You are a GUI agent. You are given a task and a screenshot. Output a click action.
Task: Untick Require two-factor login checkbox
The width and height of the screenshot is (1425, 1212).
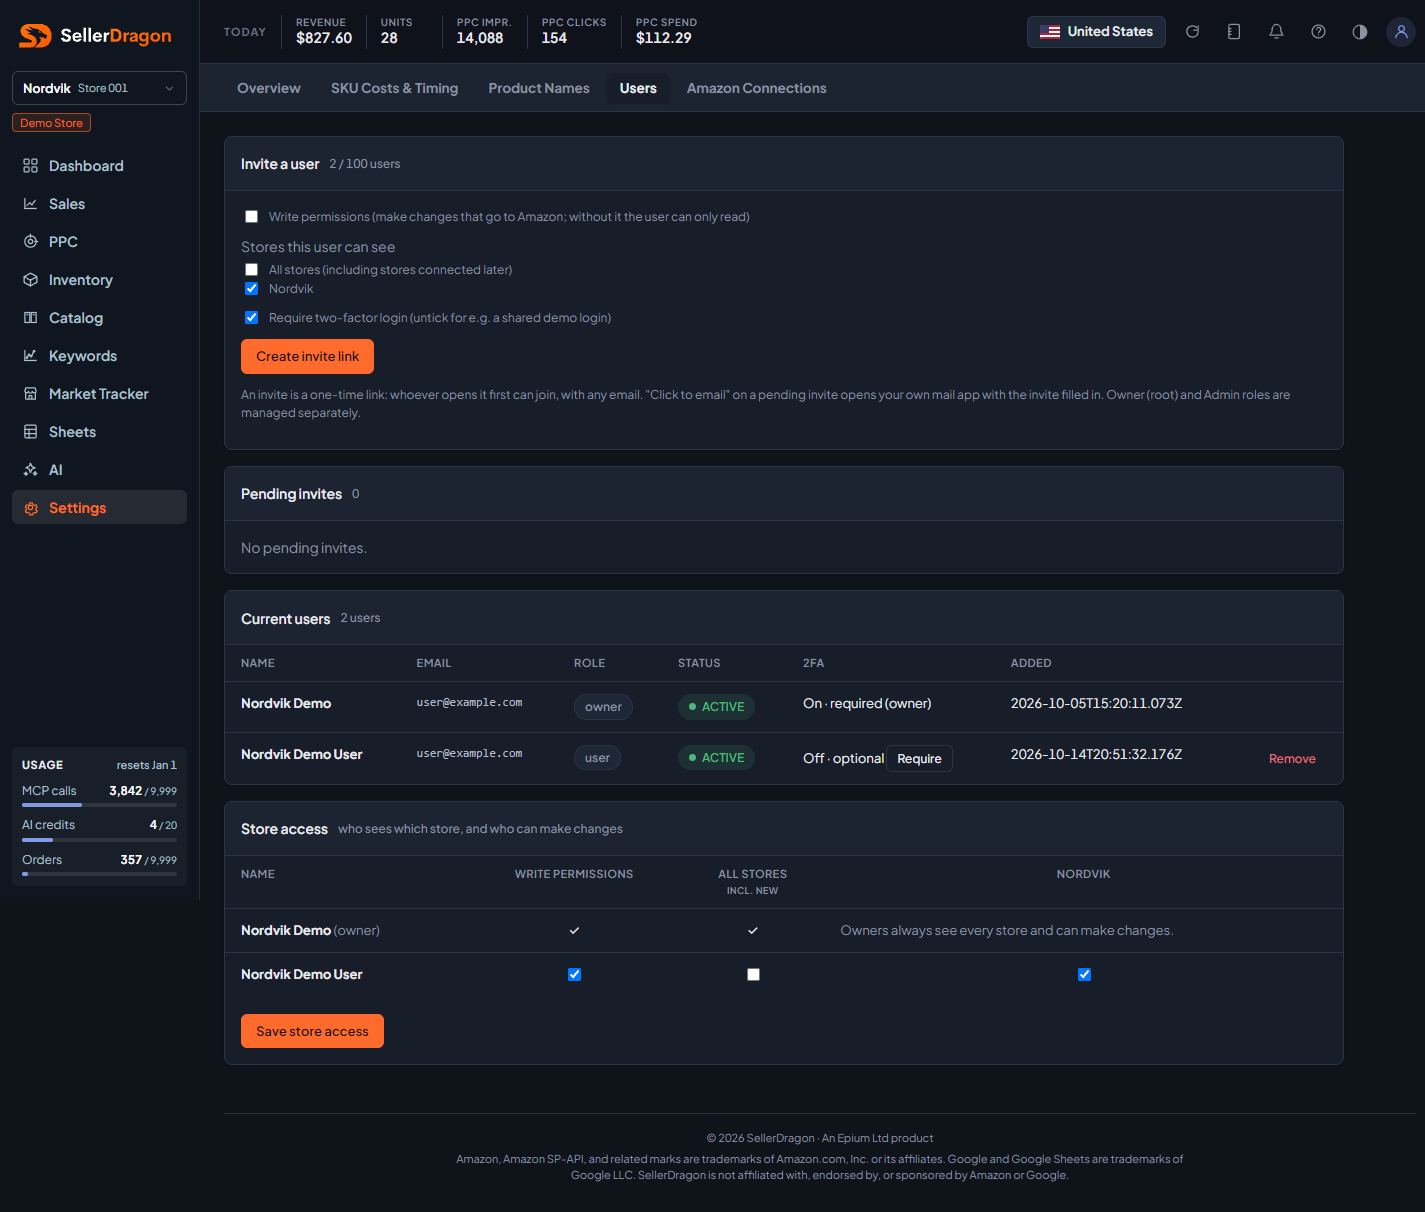pyautogui.click(x=252, y=318)
